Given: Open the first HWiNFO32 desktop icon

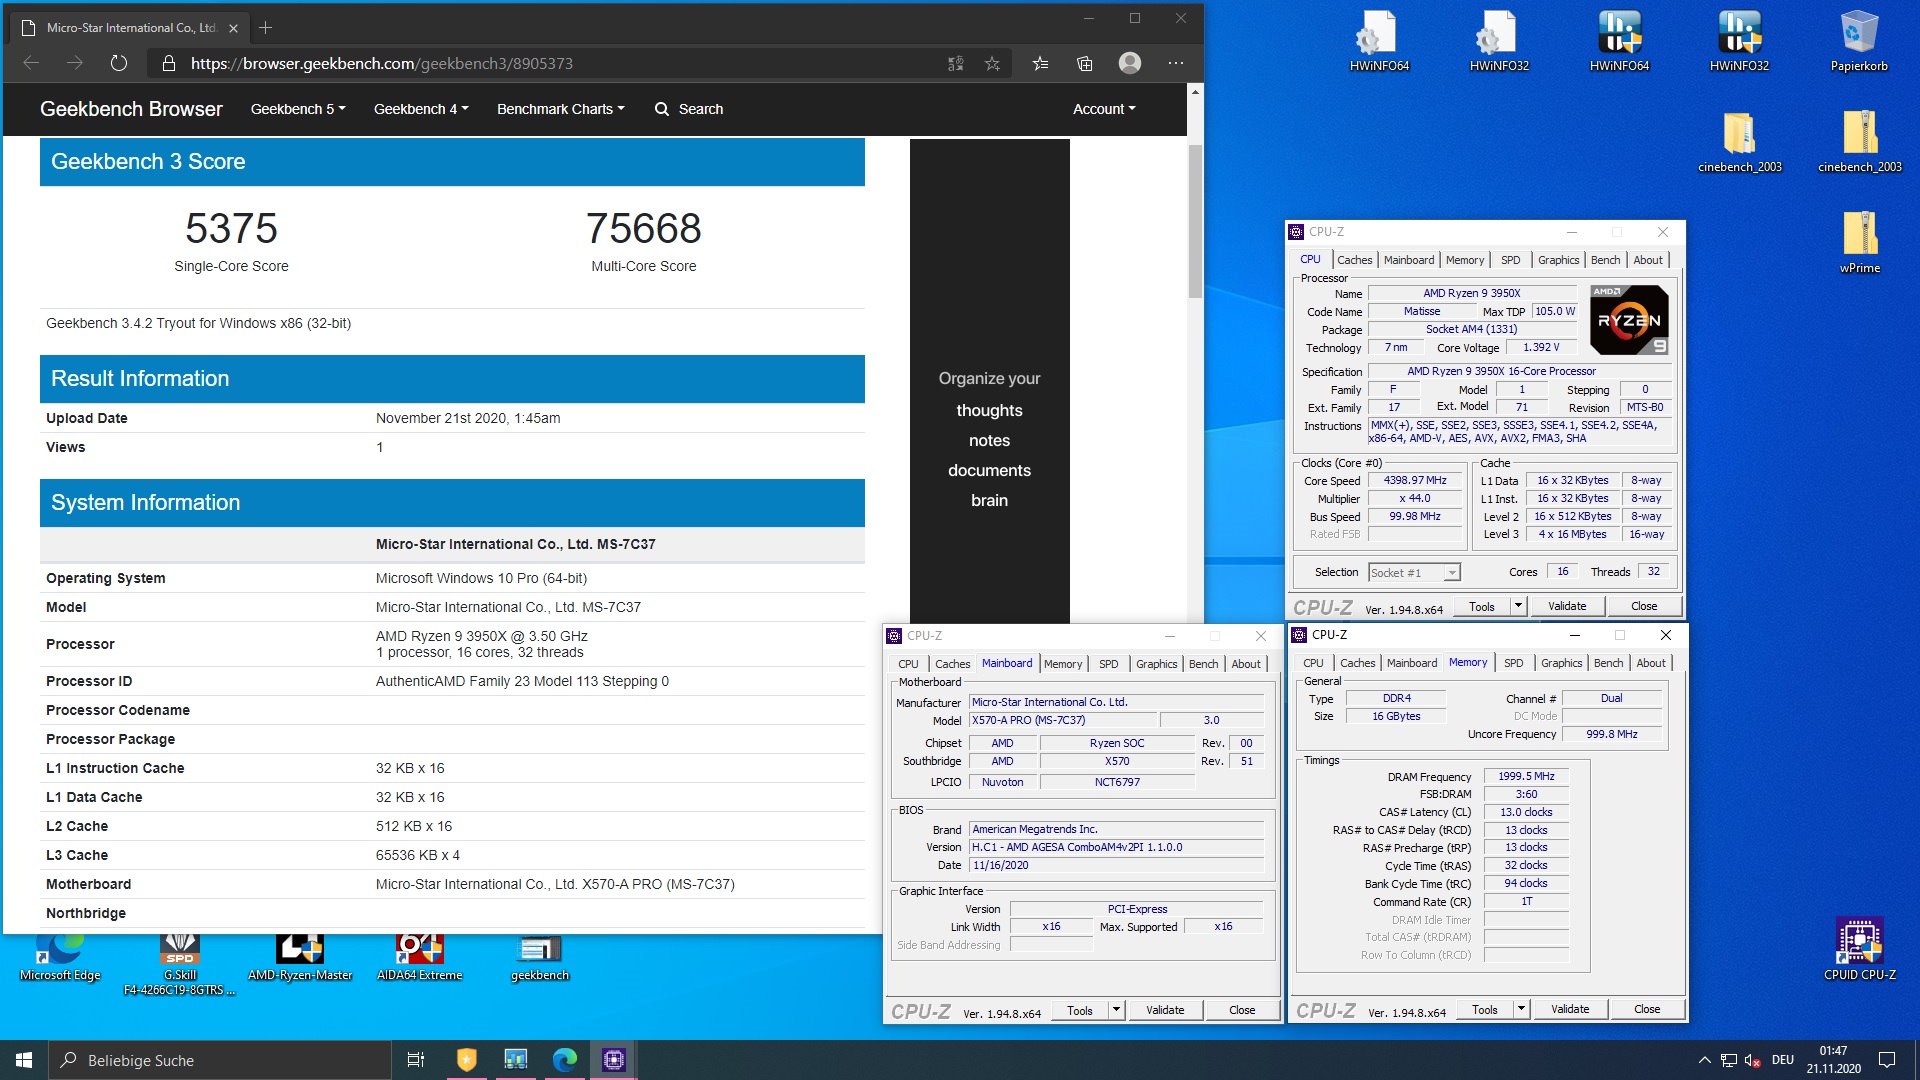Looking at the screenshot, I should point(1499,41).
